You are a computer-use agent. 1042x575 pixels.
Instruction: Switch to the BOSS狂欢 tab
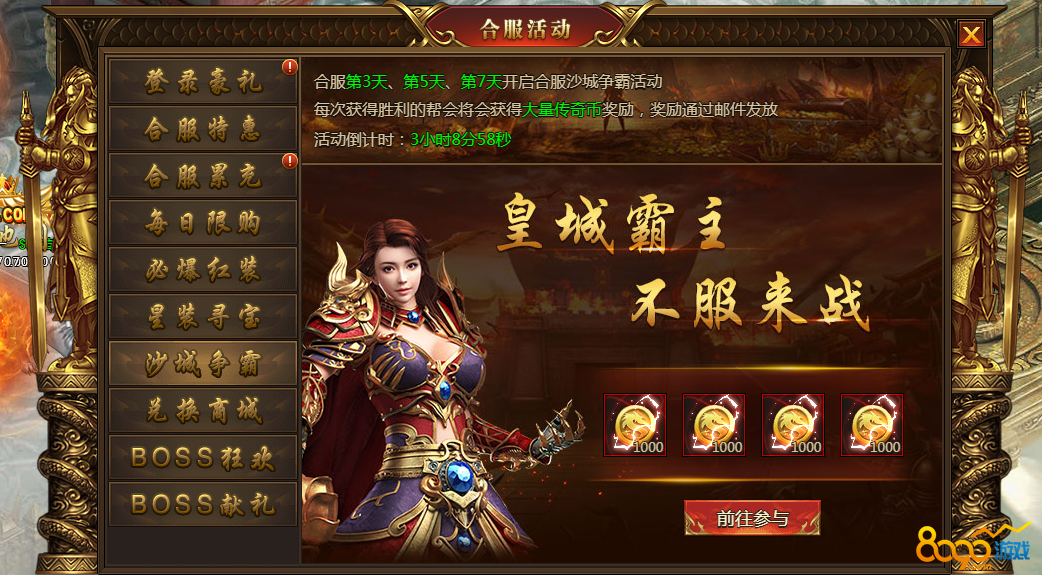click(x=203, y=458)
